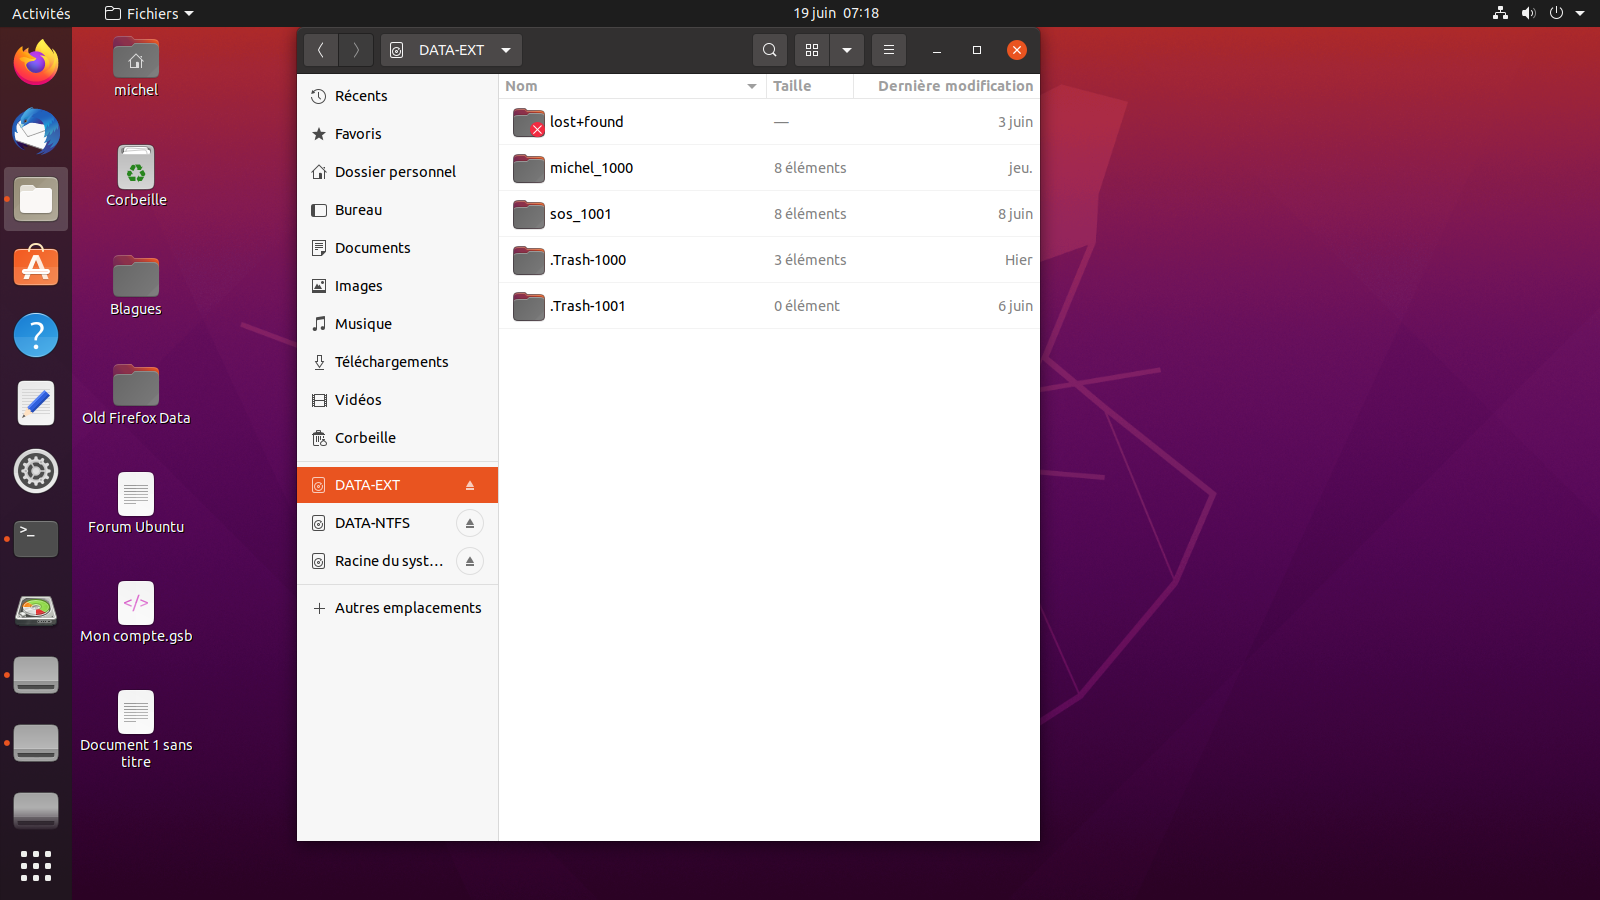Open Corbeille in the Files sidebar
Viewport: 1600px width, 900px height.
pos(398,438)
